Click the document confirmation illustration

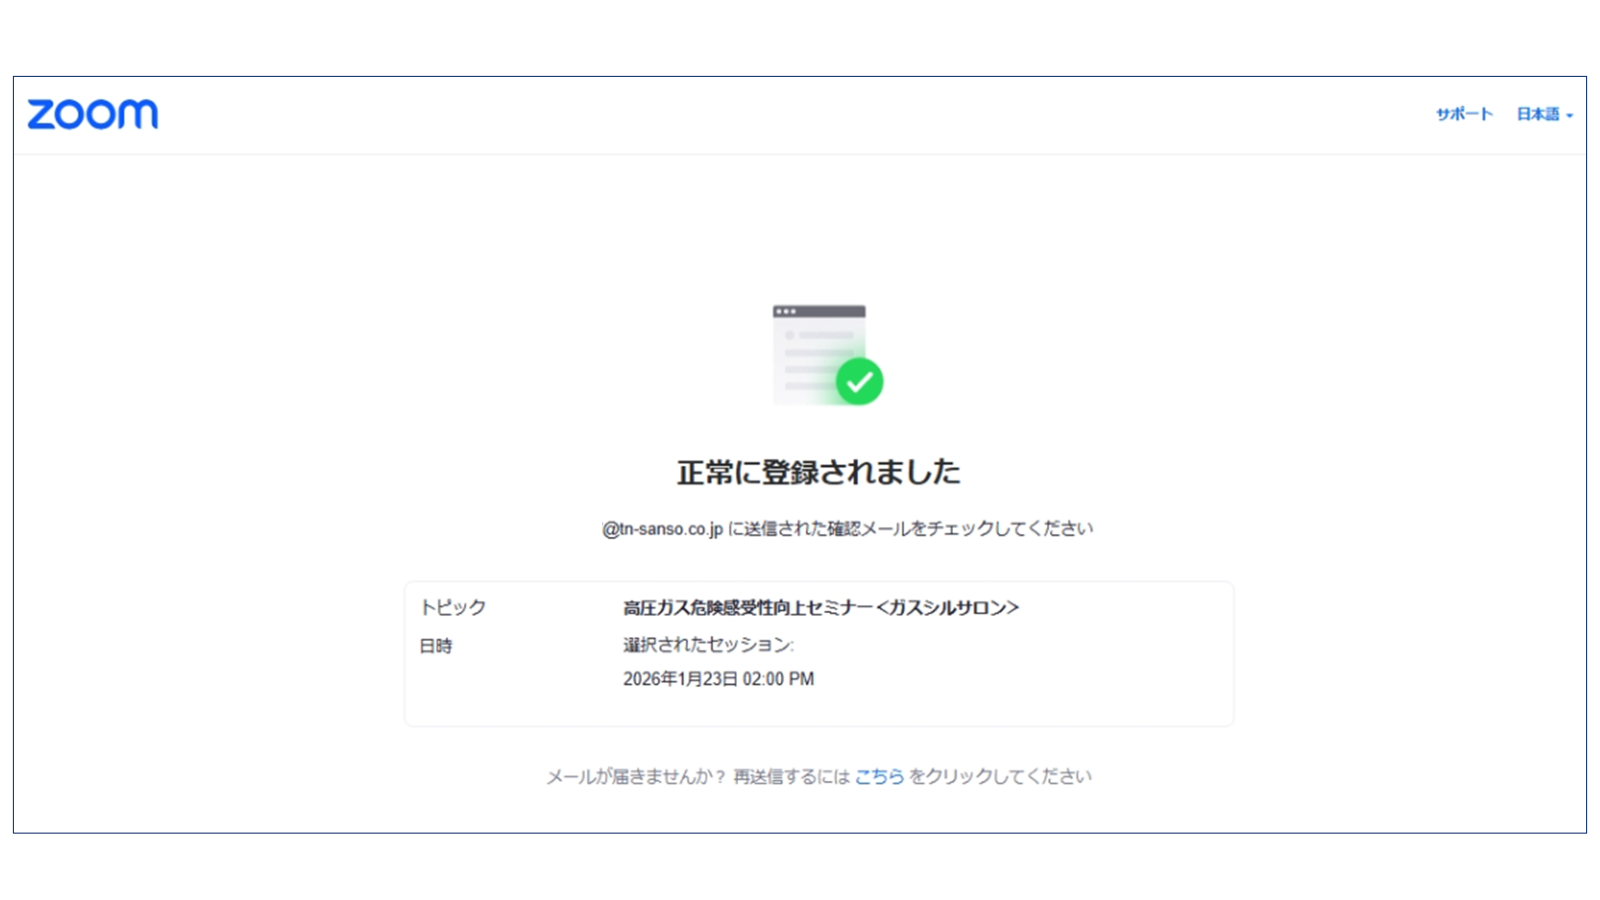click(820, 350)
